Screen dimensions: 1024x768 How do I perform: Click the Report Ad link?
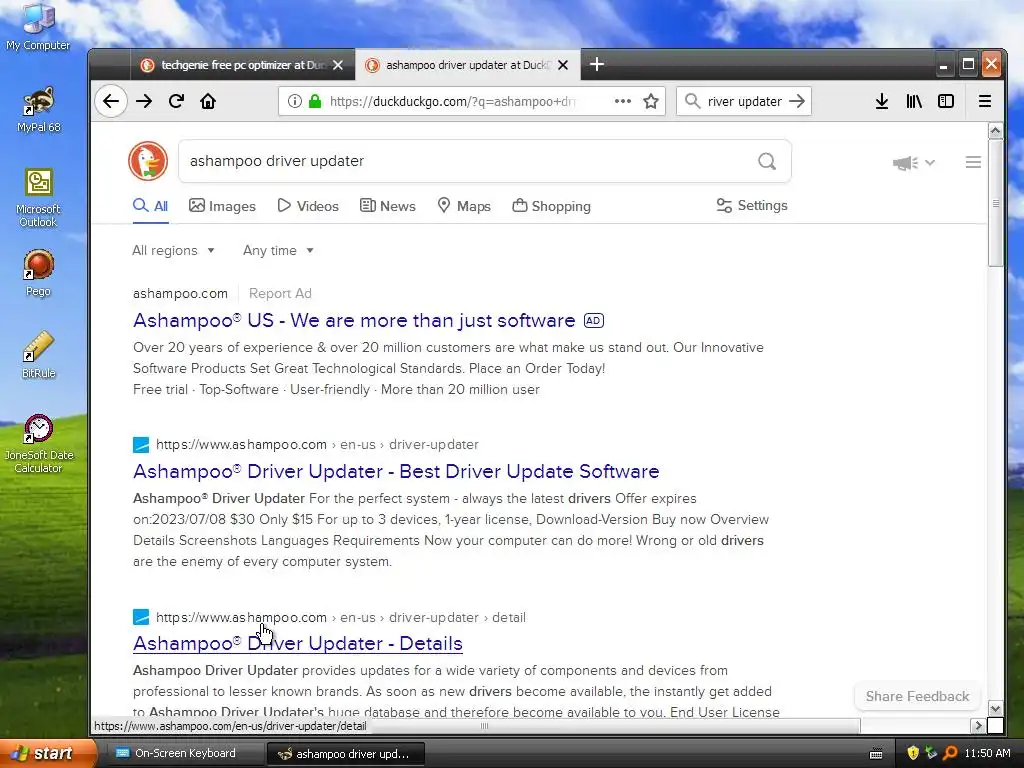280,293
